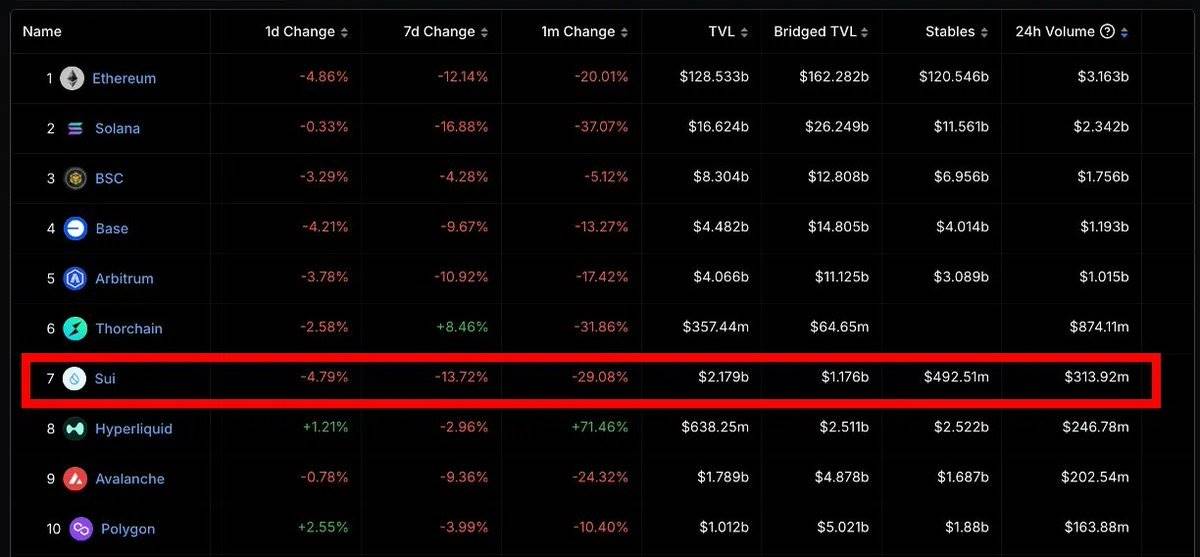Image resolution: width=1200 pixels, height=557 pixels.
Task: Open the Ethereum chain link
Action: click(x=124, y=78)
